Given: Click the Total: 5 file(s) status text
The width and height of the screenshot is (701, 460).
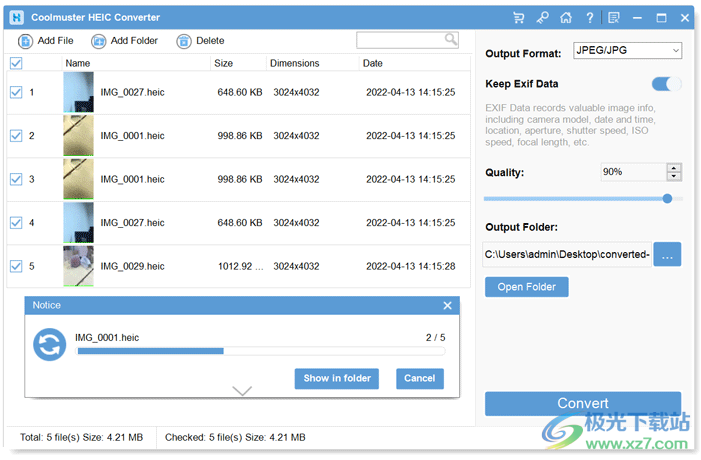Looking at the screenshot, I should pyautogui.click(x=81, y=437).
